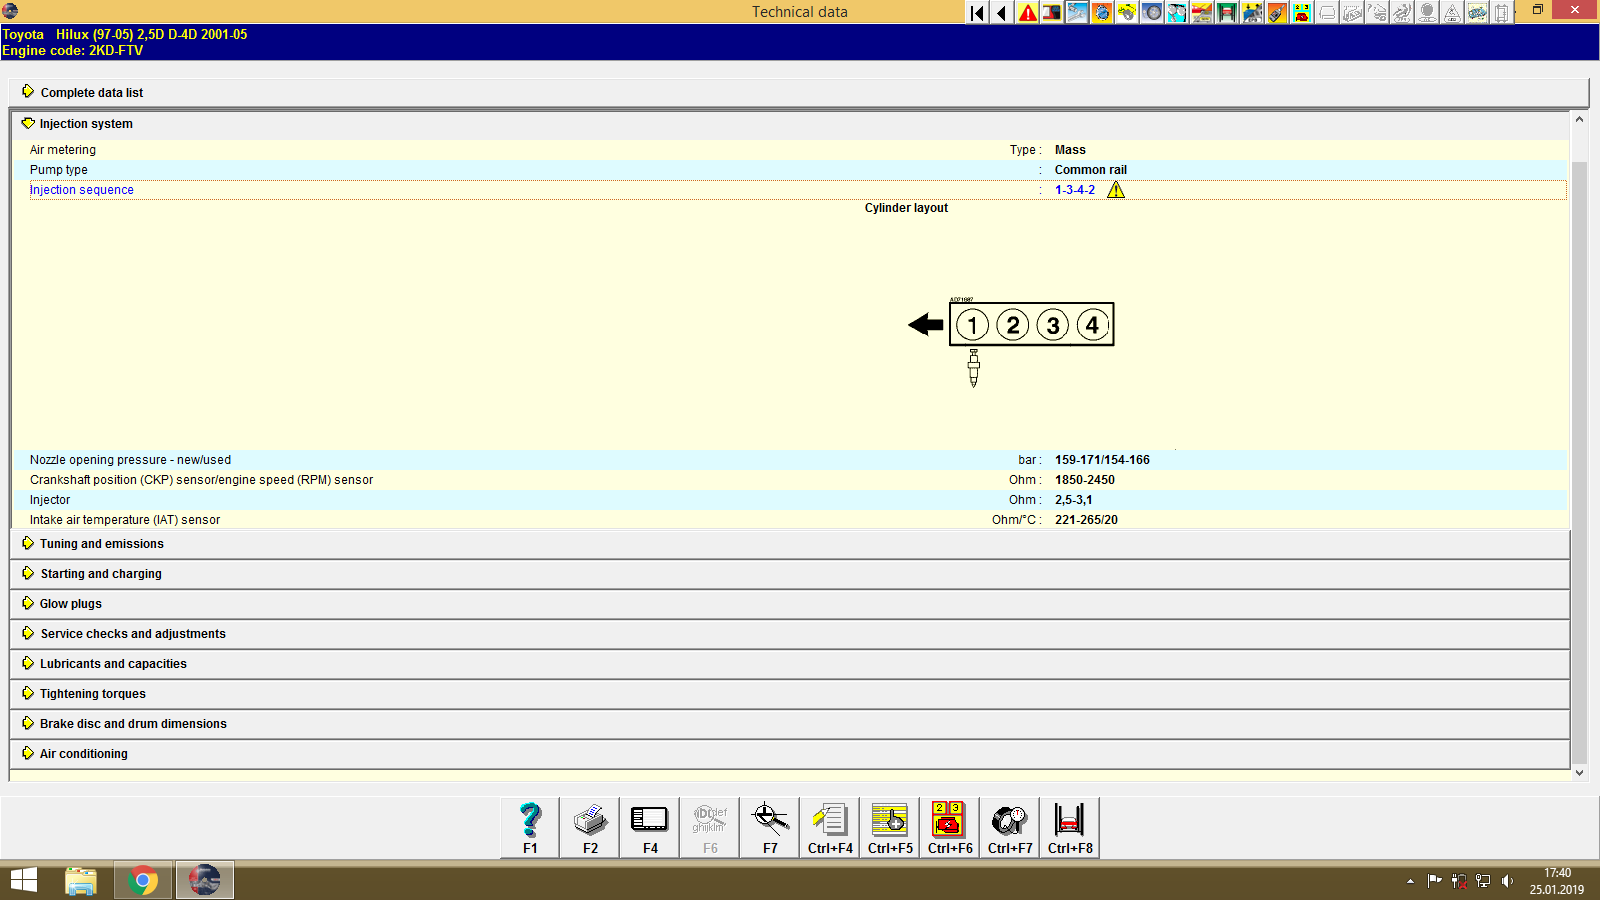Image resolution: width=1600 pixels, height=900 pixels.
Task: Expand the Tightening torques section
Action: coord(92,693)
